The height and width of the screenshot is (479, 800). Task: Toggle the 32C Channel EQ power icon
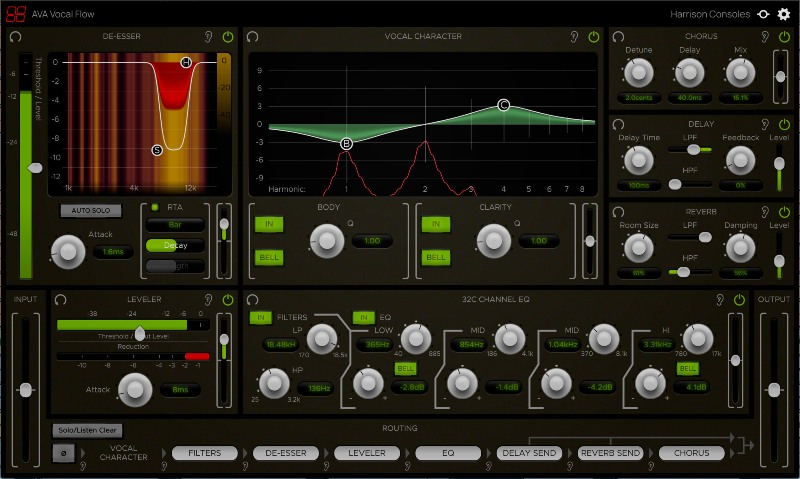pyautogui.click(x=739, y=299)
